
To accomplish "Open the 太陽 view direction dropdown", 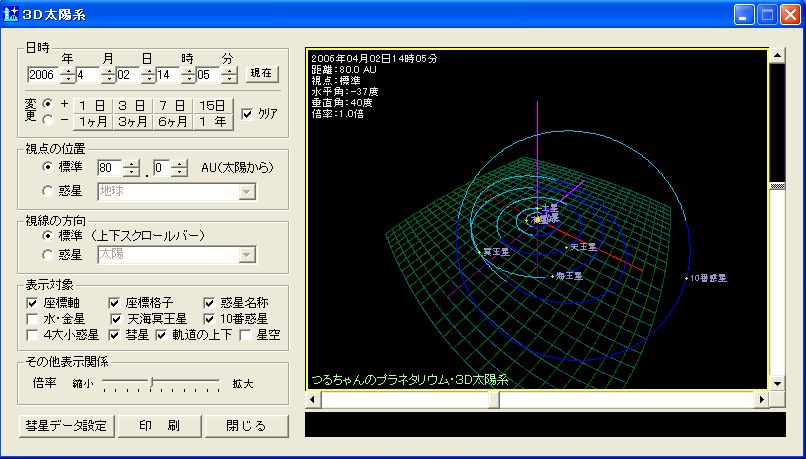I will click(x=247, y=255).
